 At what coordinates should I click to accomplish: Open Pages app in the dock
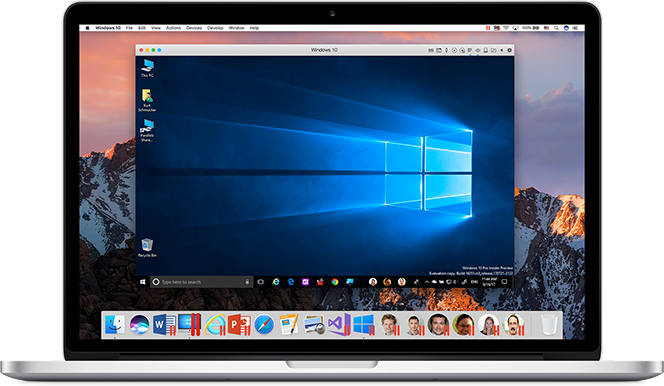pyautogui.click(x=289, y=325)
